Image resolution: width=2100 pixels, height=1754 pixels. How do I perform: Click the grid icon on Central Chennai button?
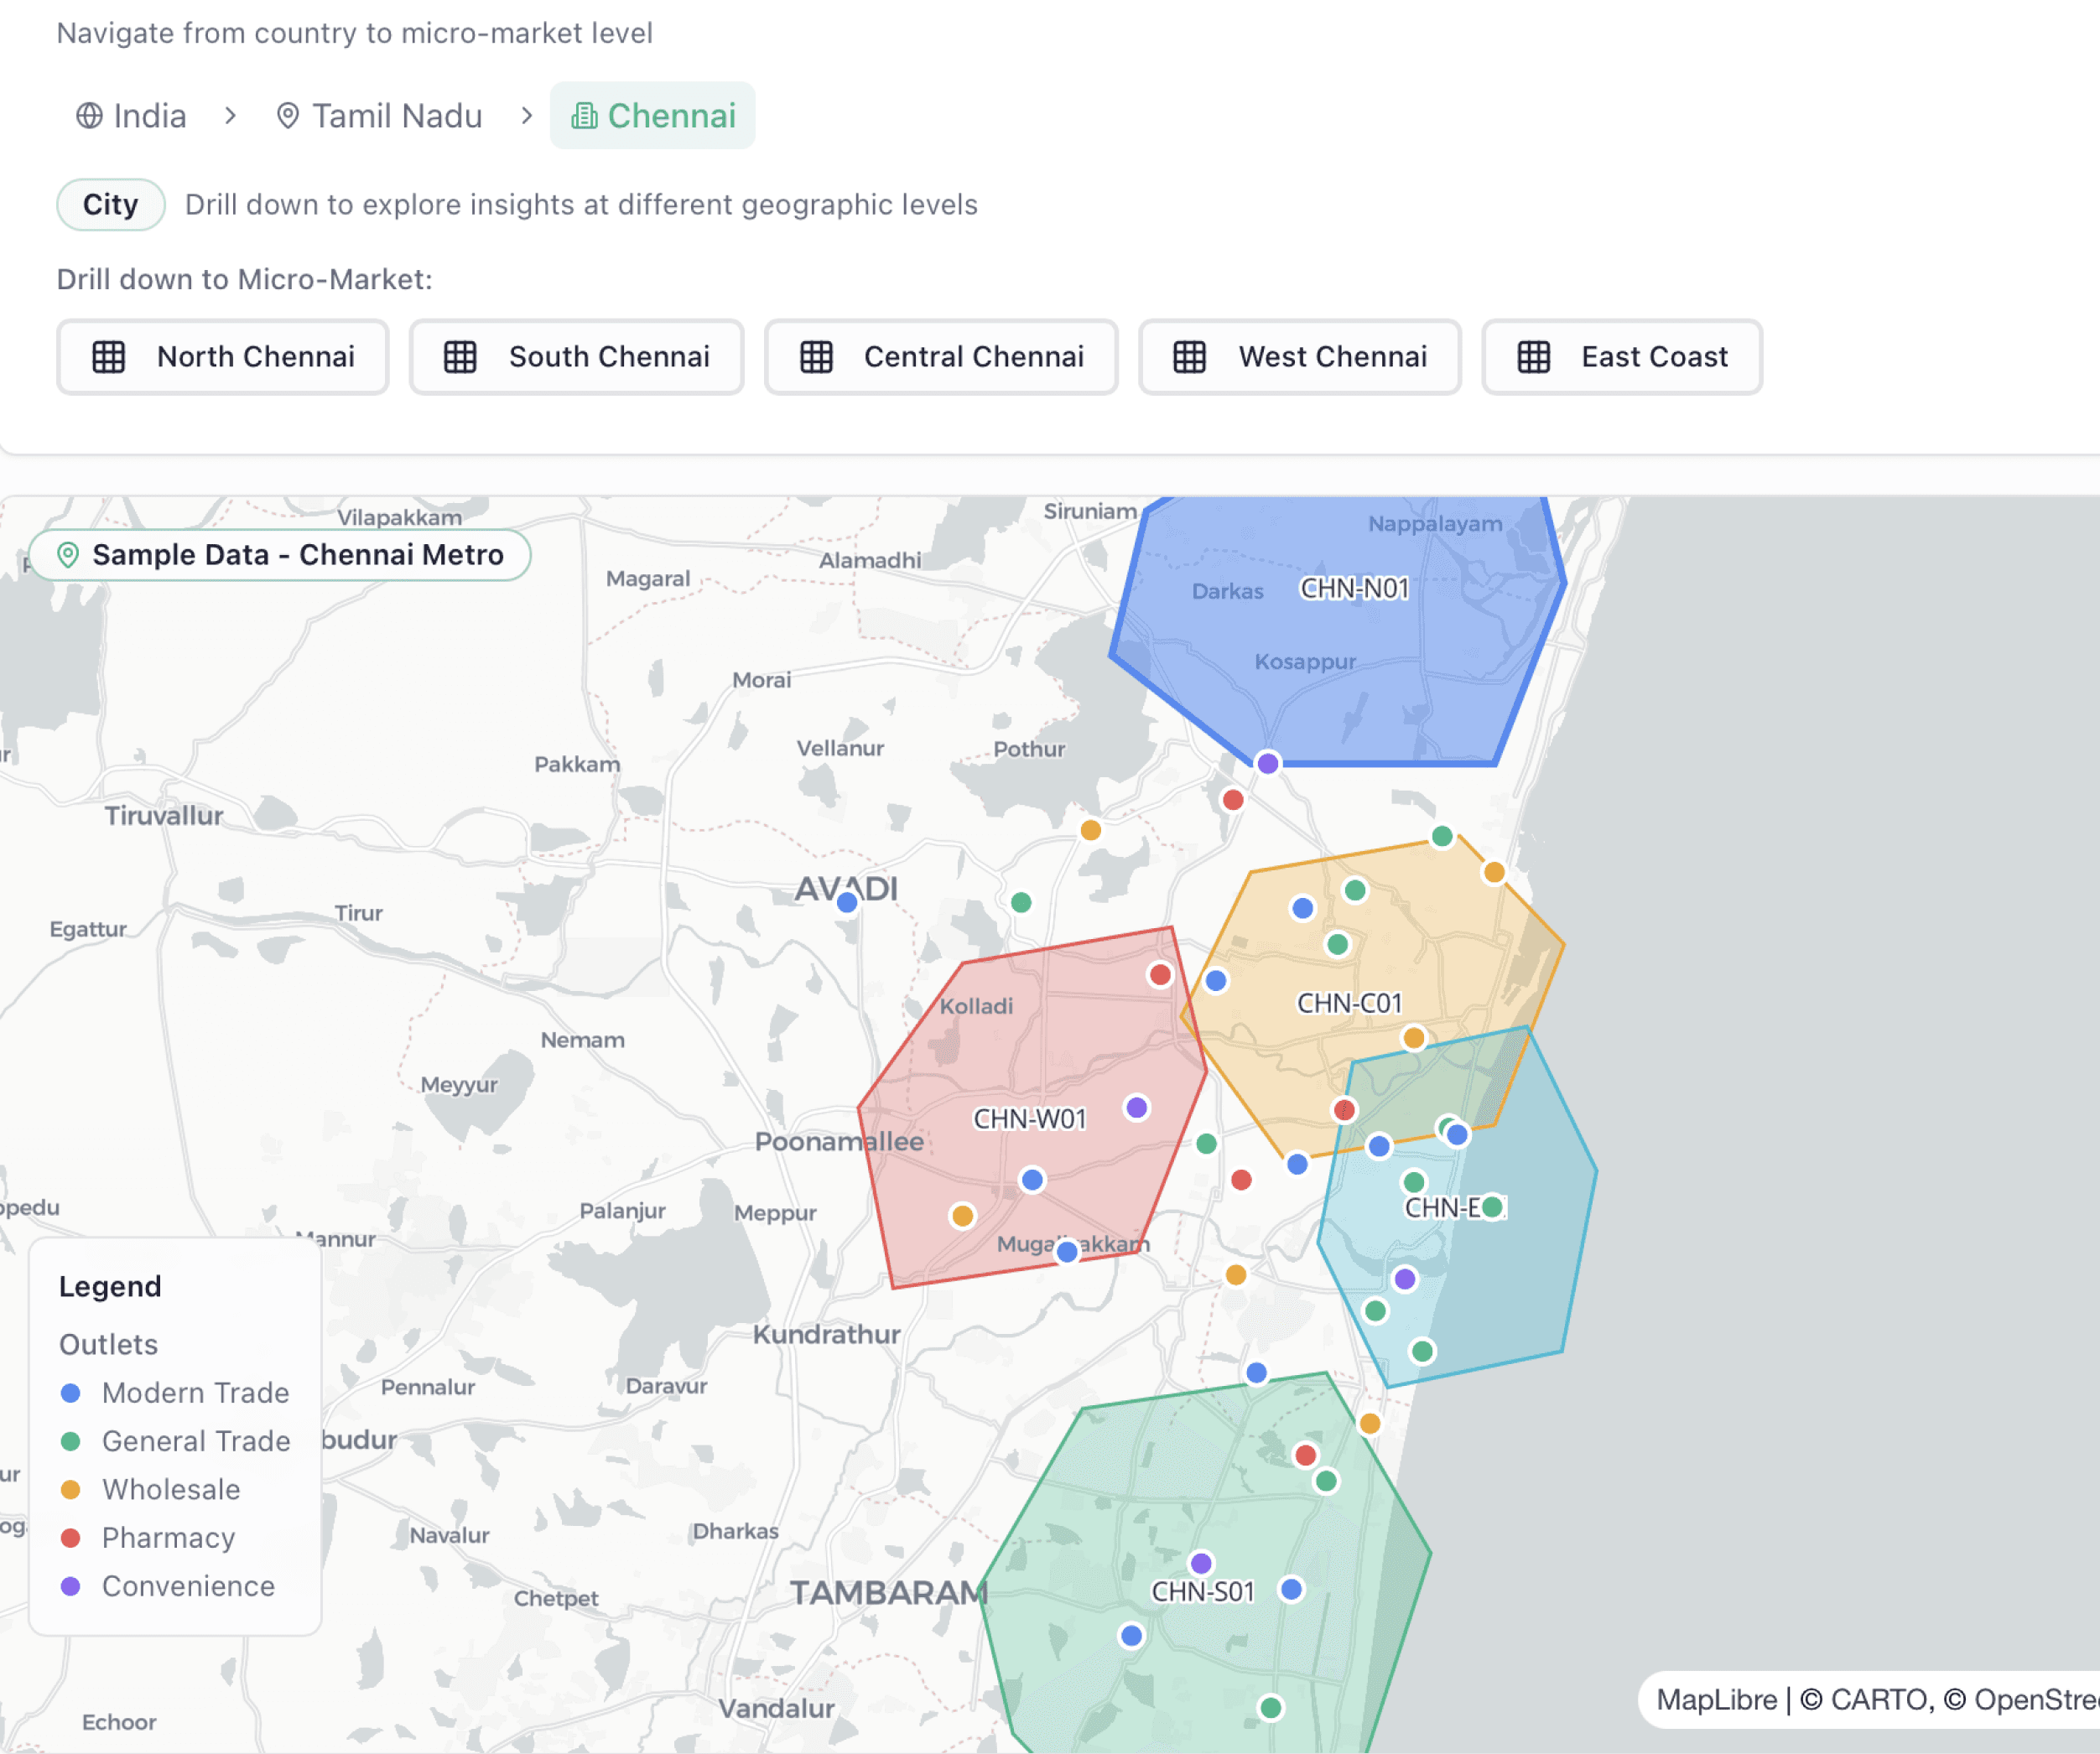(x=816, y=357)
